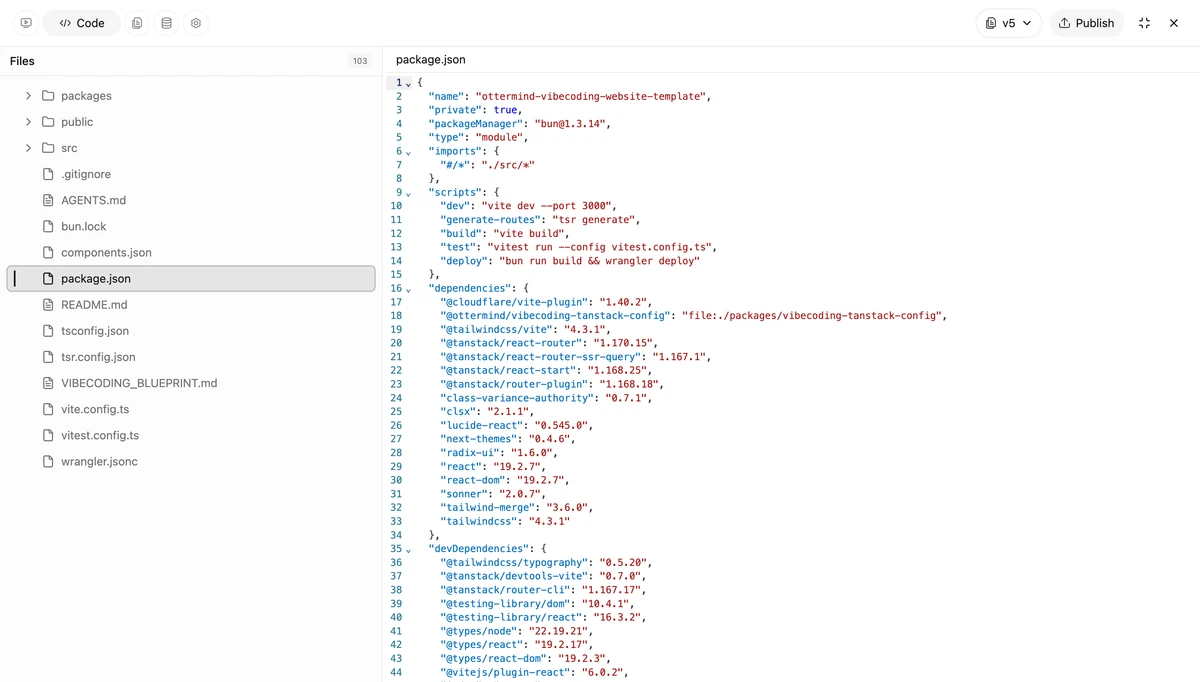
Task: Click the package.json editor title
Action: click(x=430, y=60)
